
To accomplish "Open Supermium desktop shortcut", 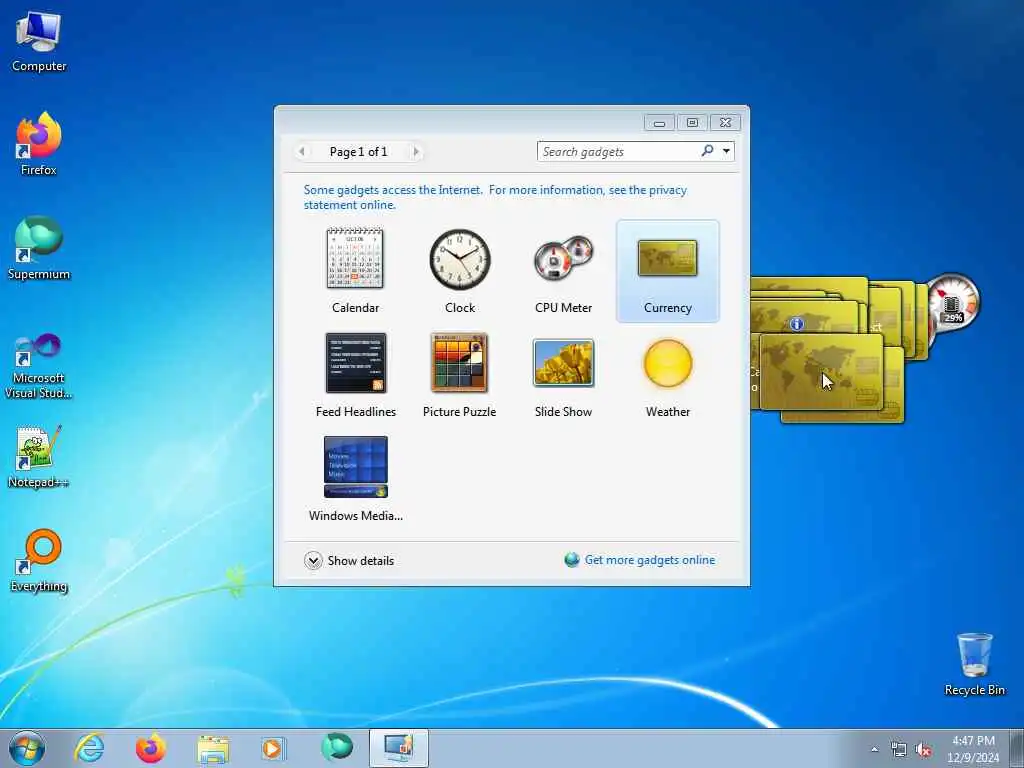I will 39,248.
